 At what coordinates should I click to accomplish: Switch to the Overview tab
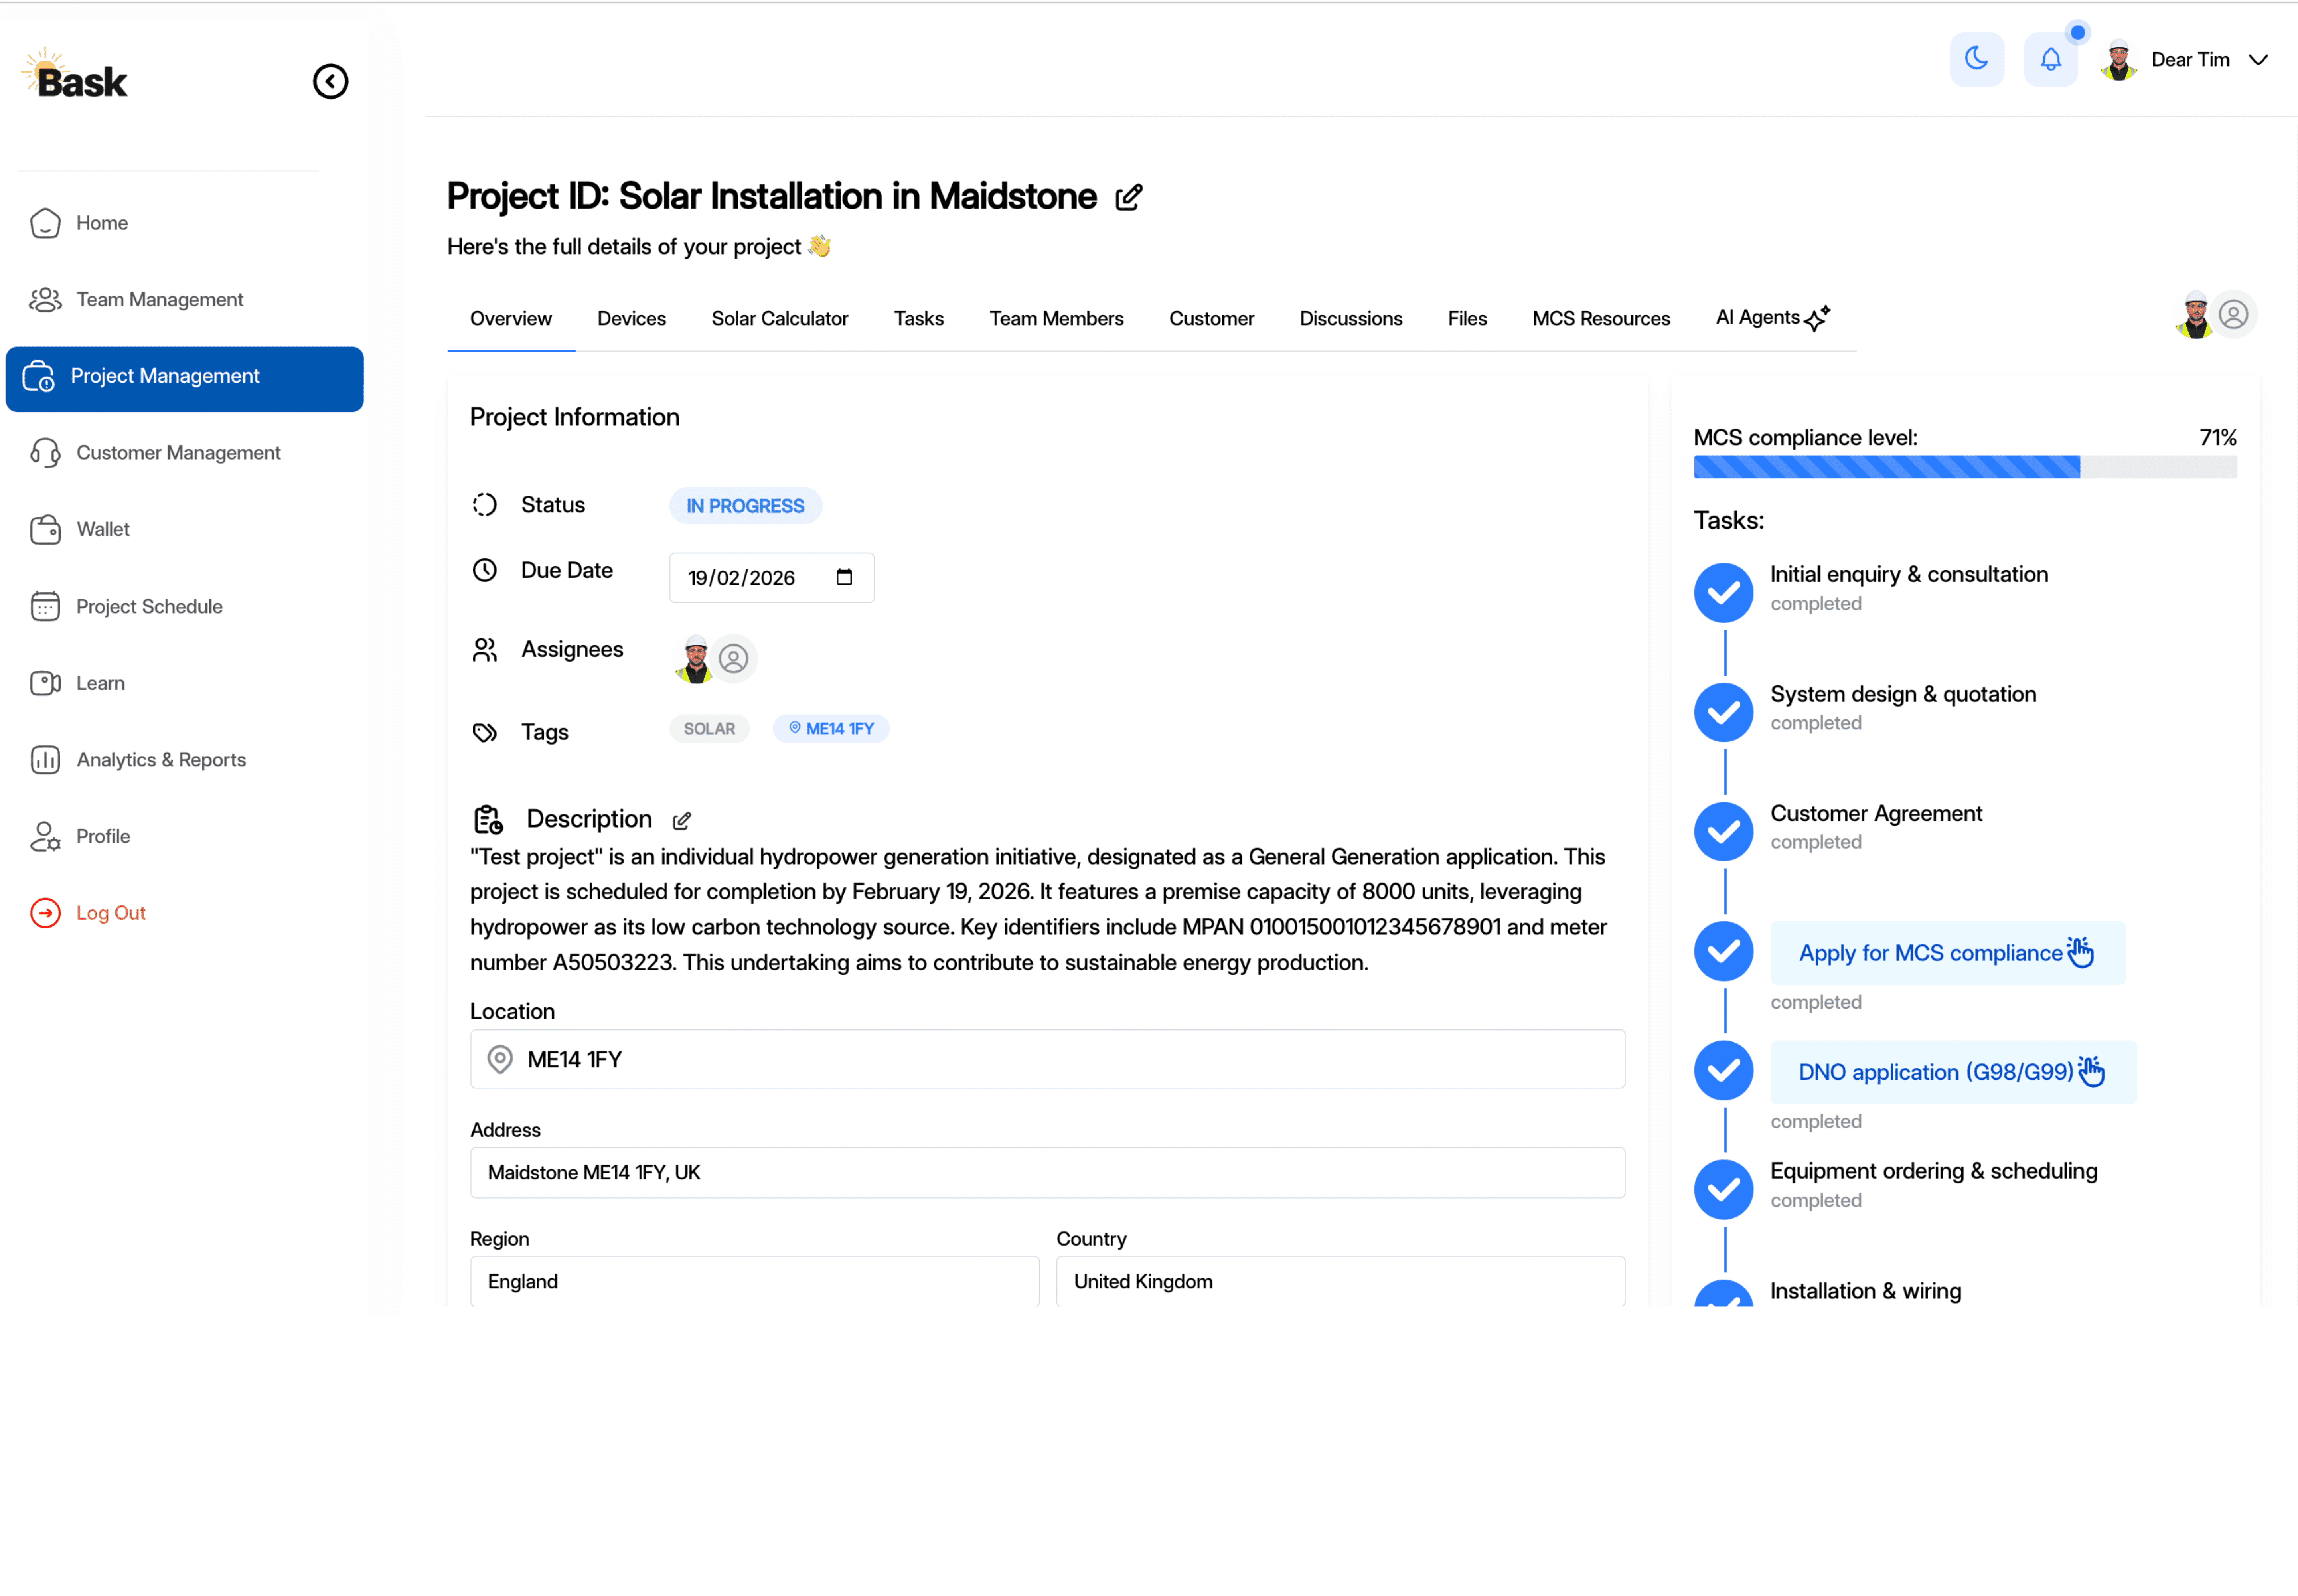pos(511,319)
